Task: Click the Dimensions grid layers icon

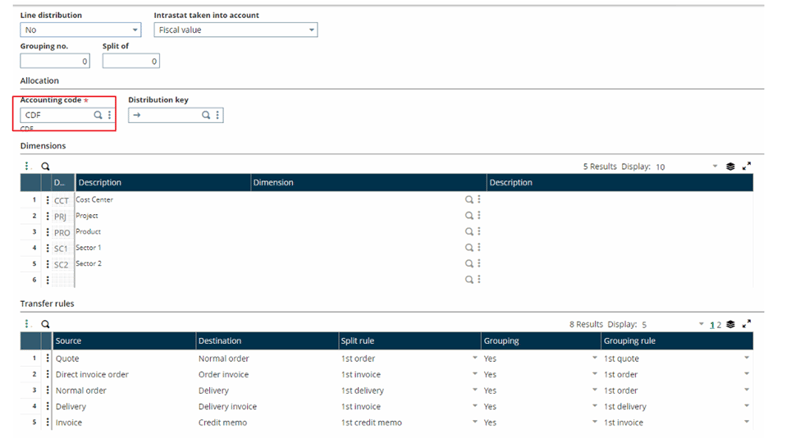Action: 730,167
